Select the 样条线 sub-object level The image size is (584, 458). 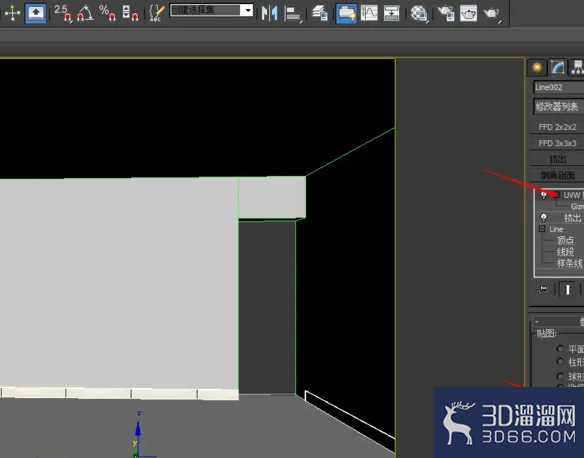(570, 264)
